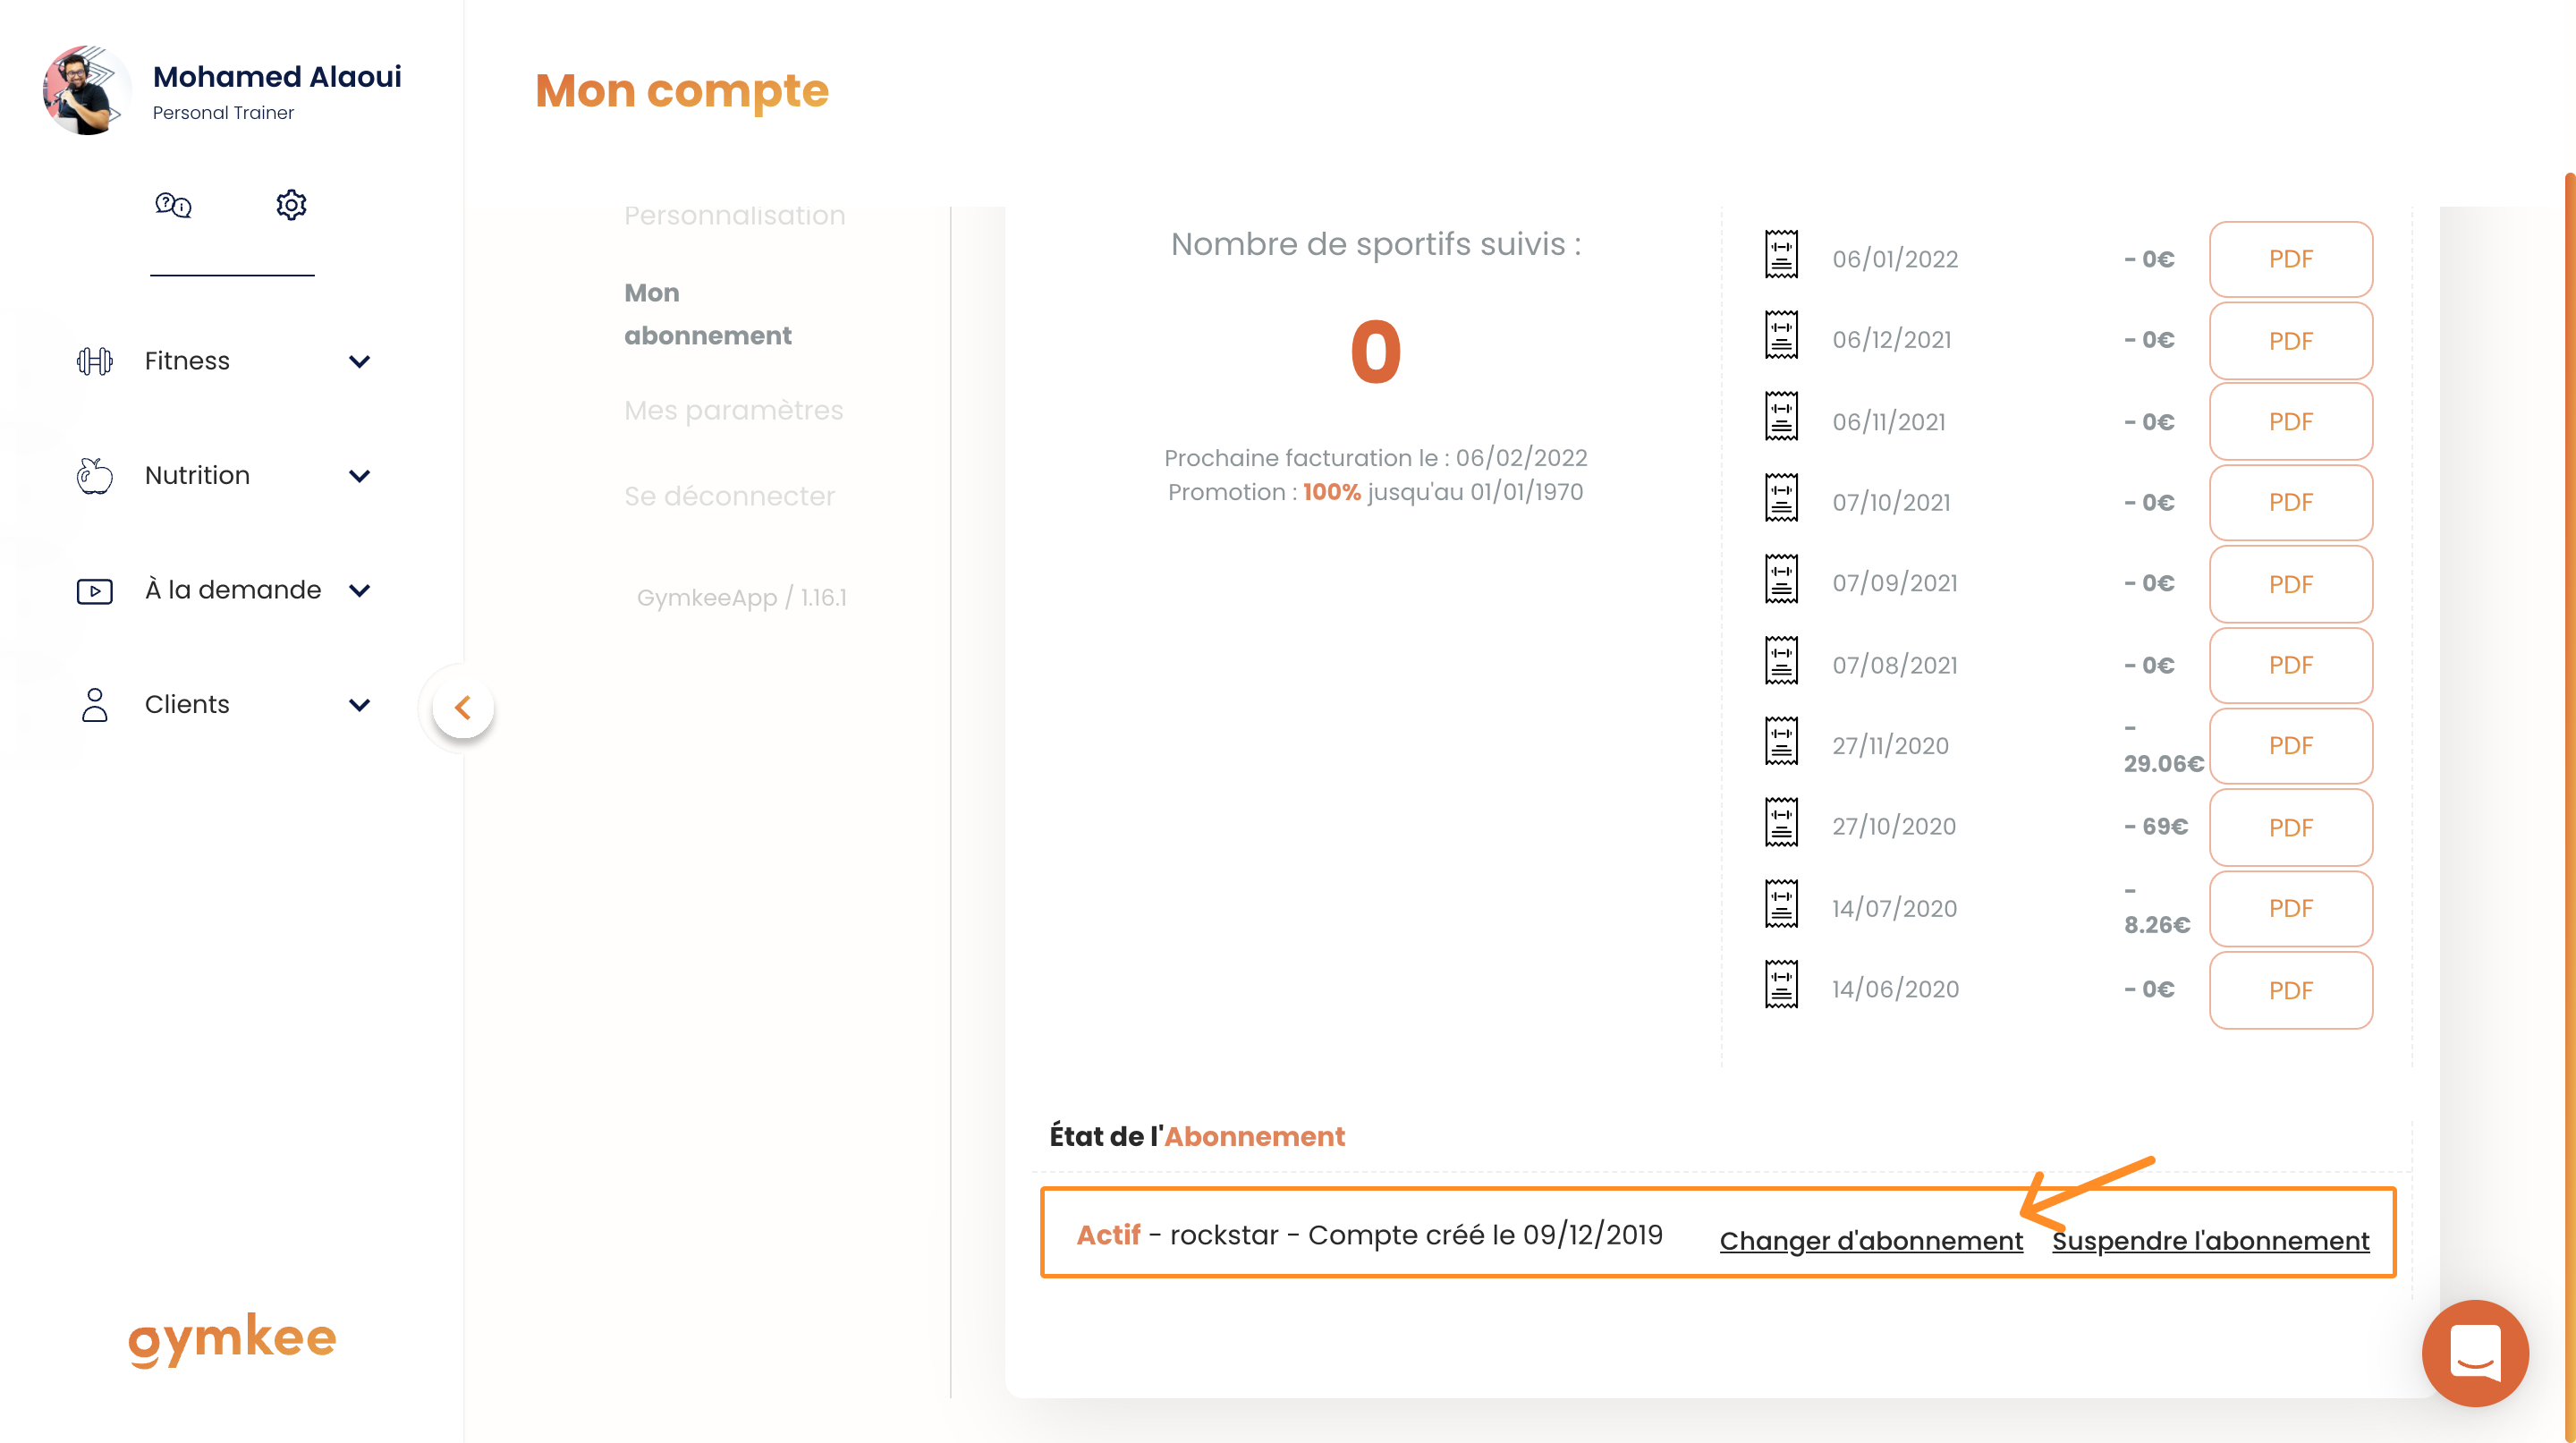
Task: Open the support chat bubble
Action: [2475, 1353]
